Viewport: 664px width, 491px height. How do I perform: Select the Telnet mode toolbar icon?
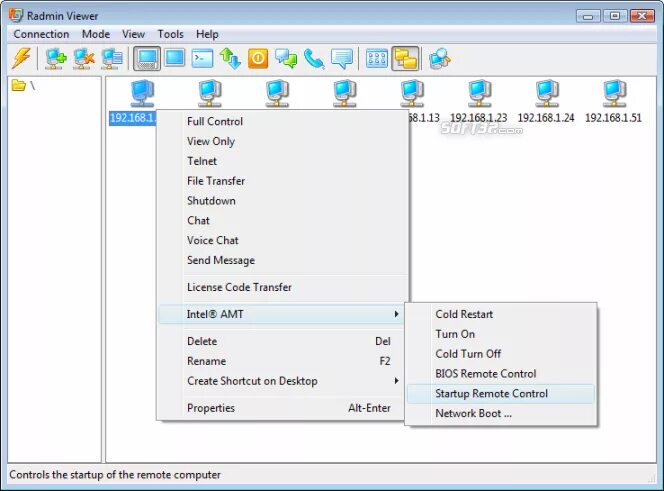pos(202,58)
